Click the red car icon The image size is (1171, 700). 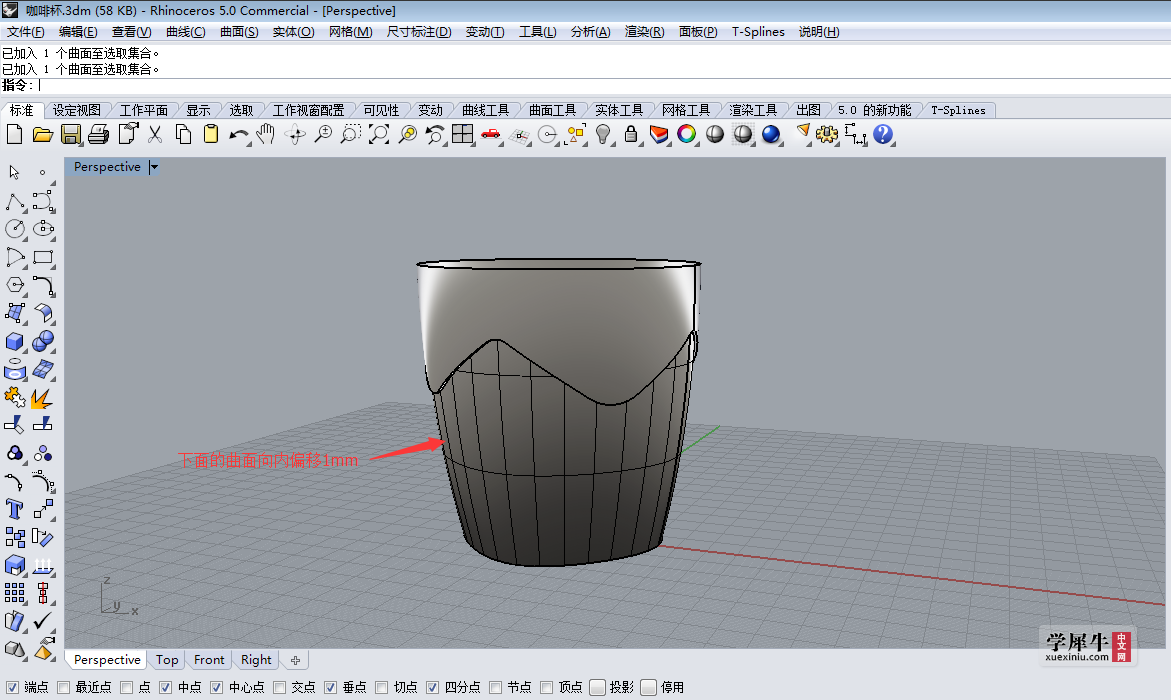pos(491,134)
